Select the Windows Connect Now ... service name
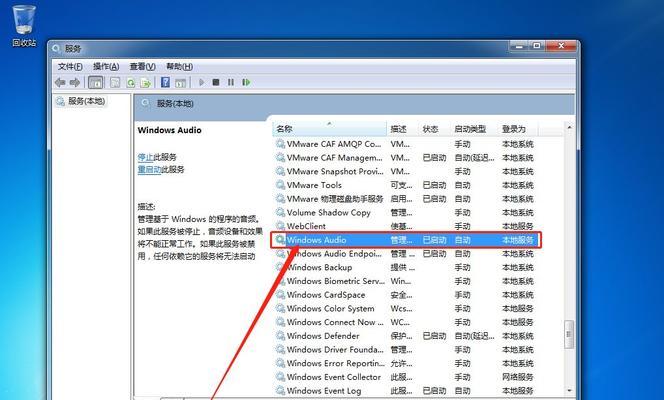664x400 pixels. 335,322
